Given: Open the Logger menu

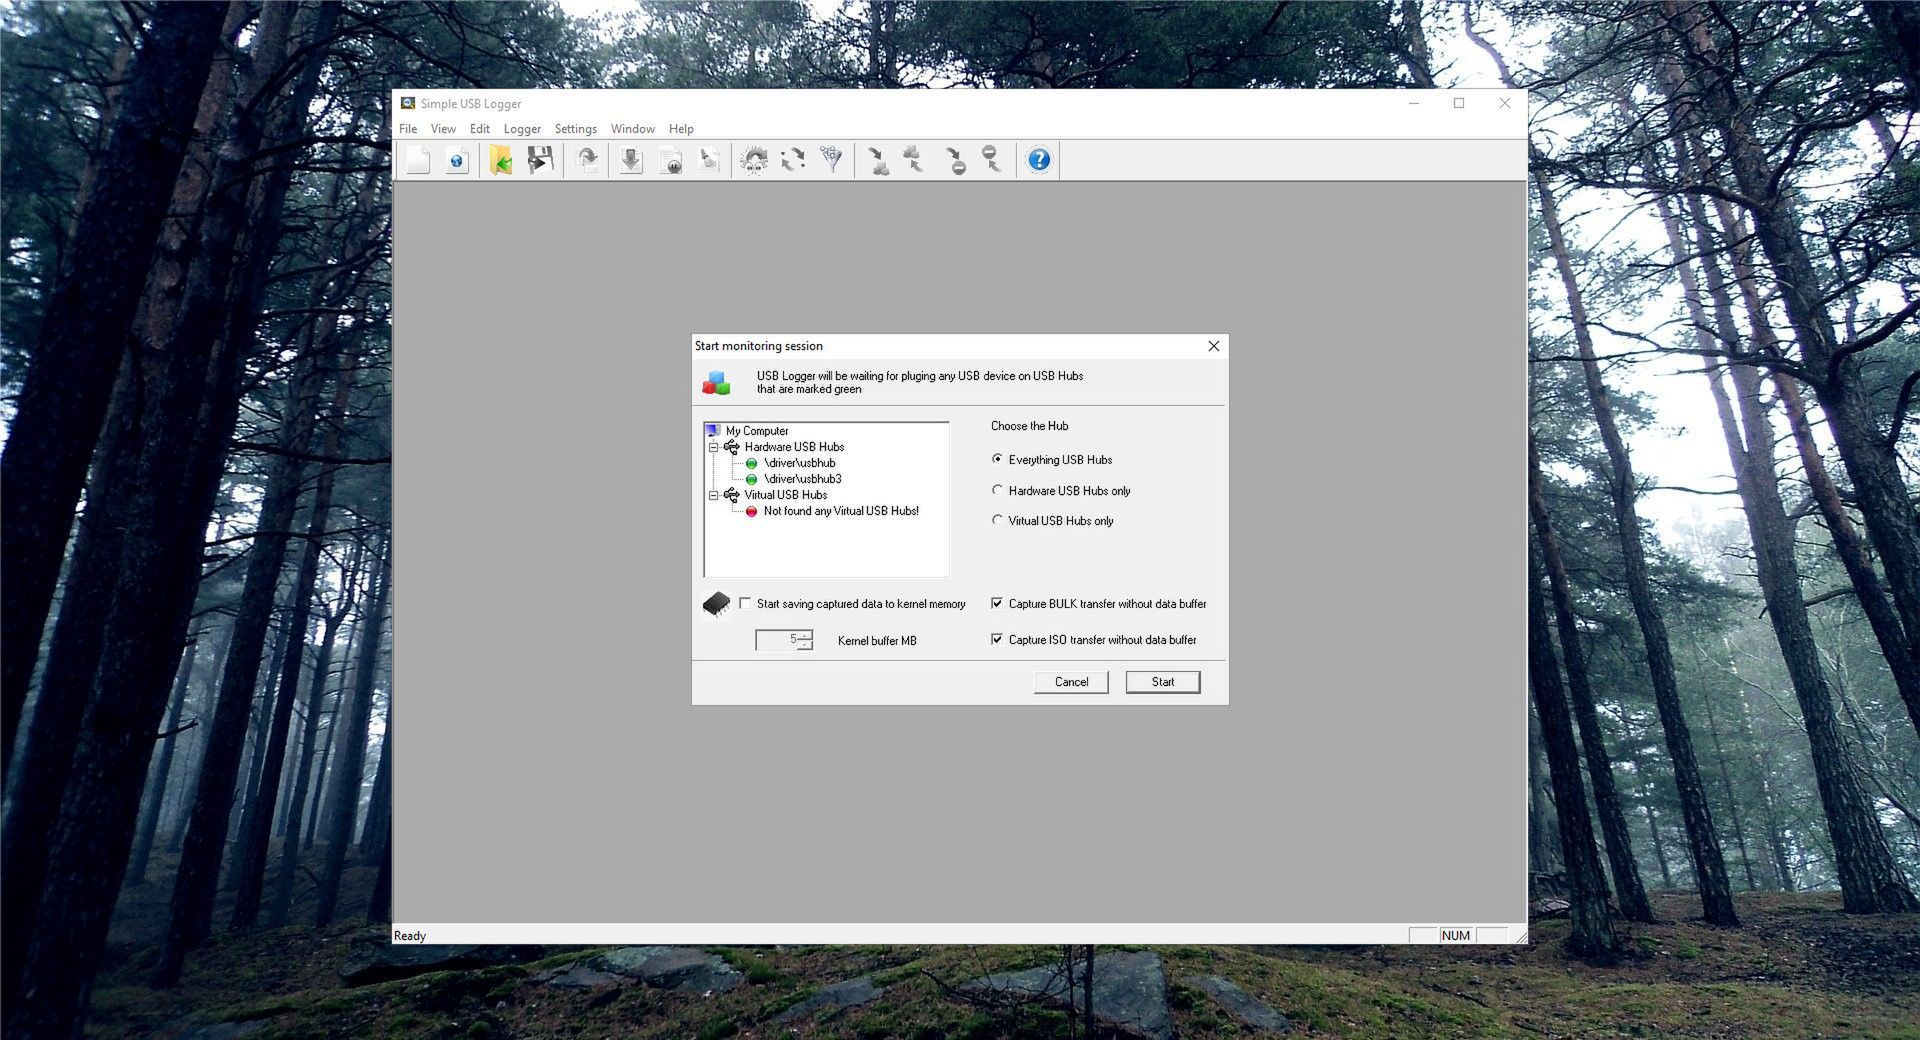Looking at the screenshot, I should click(522, 128).
